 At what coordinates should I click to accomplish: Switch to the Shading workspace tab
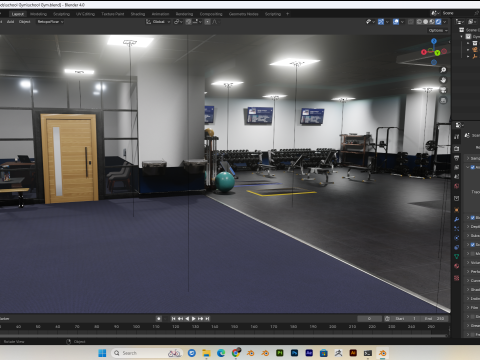[x=138, y=14]
